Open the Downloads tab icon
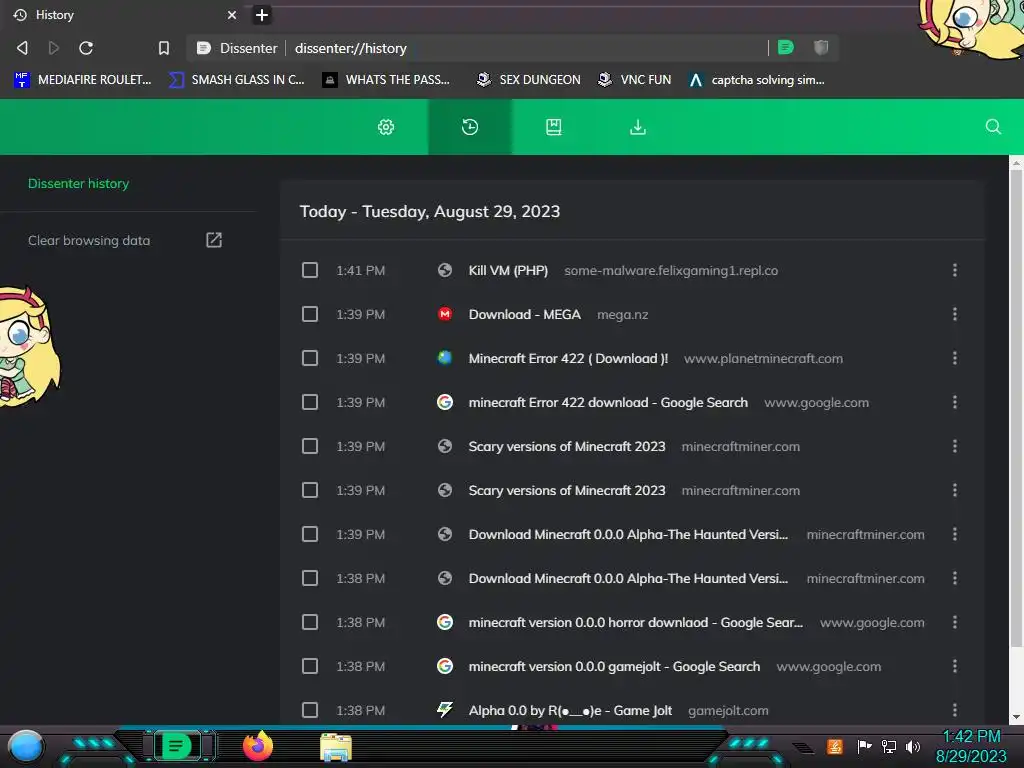The height and width of the screenshot is (768, 1024). (638, 127)
